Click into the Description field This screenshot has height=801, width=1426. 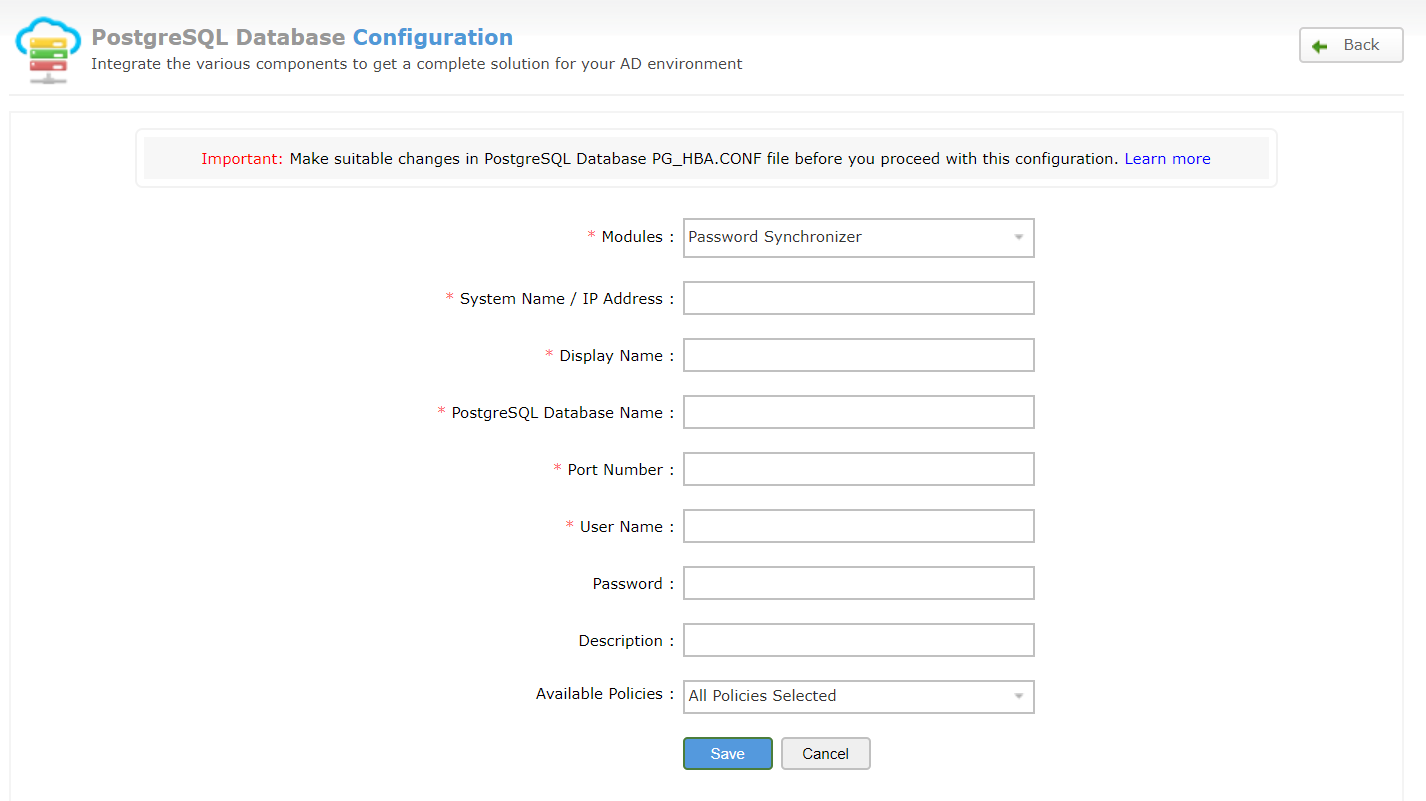tap(858, 640)
